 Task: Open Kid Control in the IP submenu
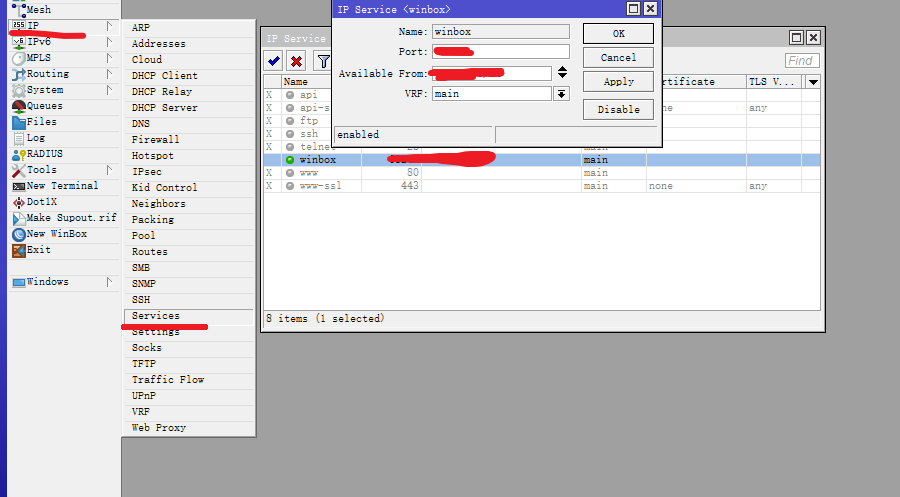tap(188, 188)
